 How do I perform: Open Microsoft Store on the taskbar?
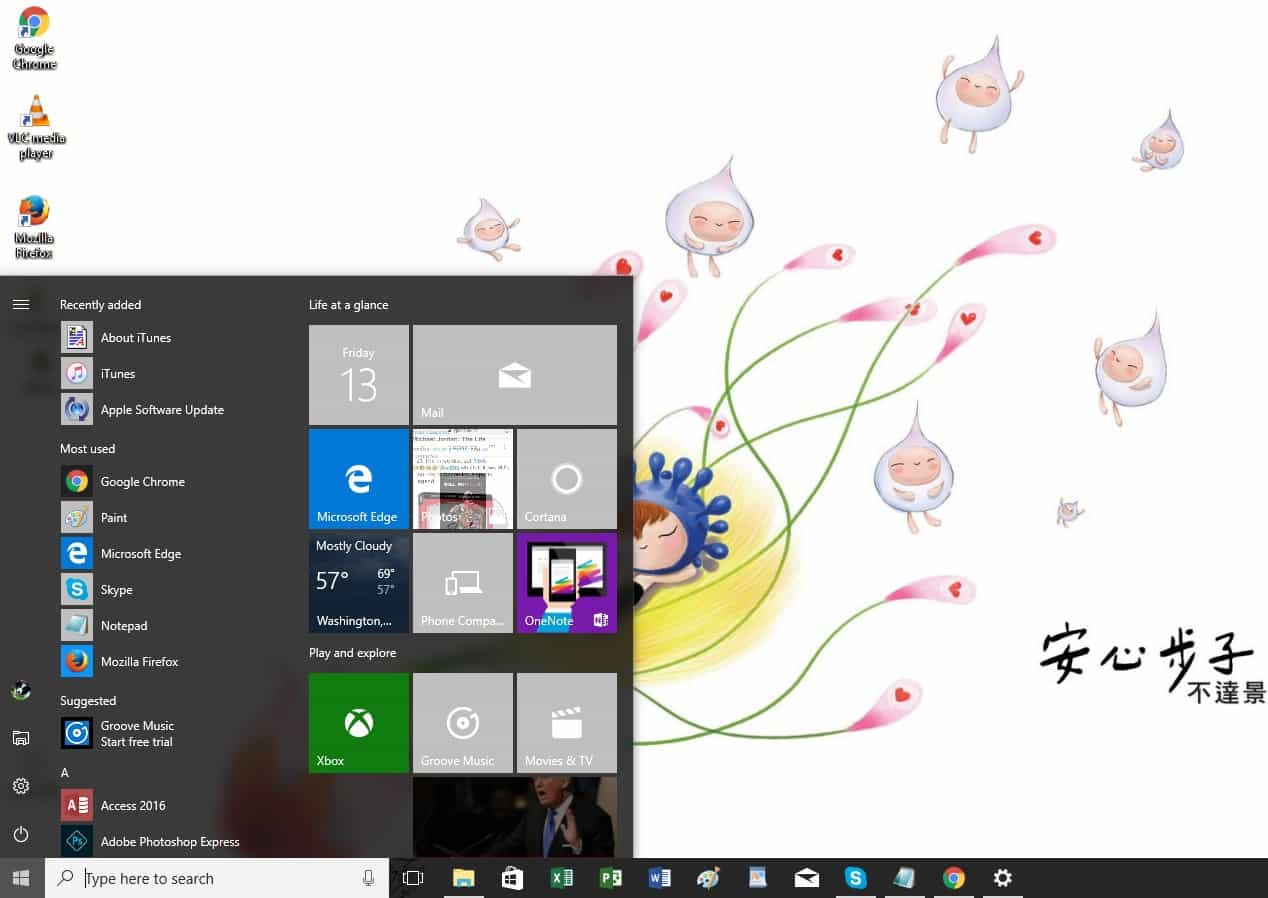click(512, 878)
